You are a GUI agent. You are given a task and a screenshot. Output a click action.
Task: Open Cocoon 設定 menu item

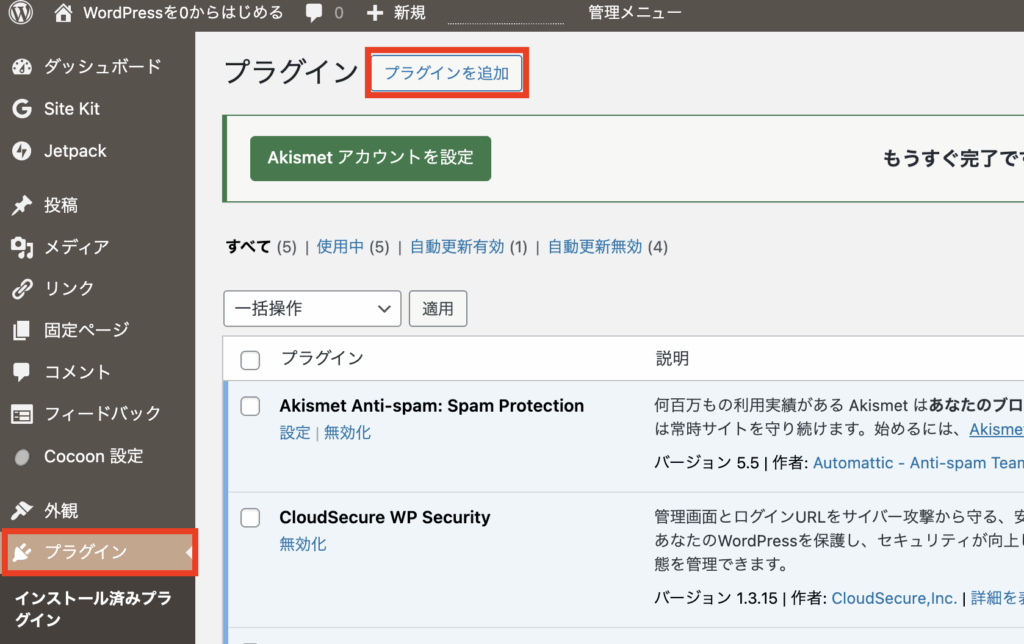click(93, 456)
